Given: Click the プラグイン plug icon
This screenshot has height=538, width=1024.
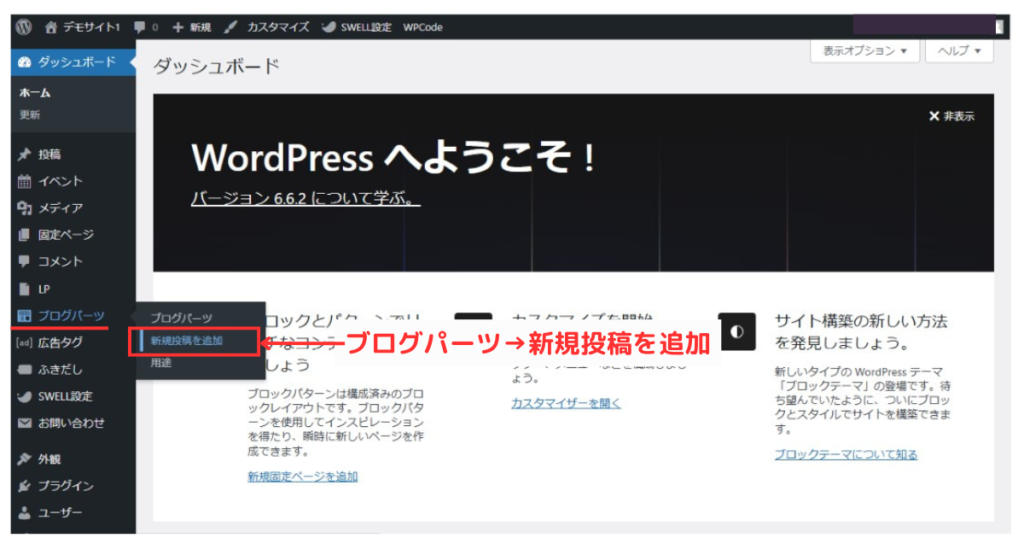Looking at the screenshot, I should tap(24, 486).
